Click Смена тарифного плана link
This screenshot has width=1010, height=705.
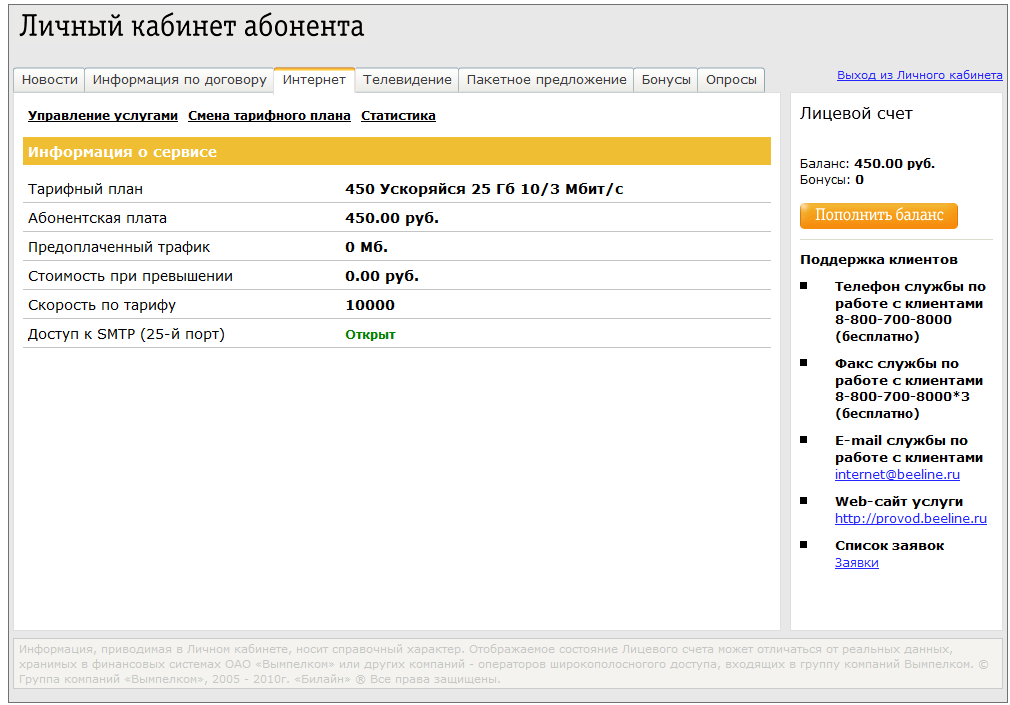coord(269,116)
